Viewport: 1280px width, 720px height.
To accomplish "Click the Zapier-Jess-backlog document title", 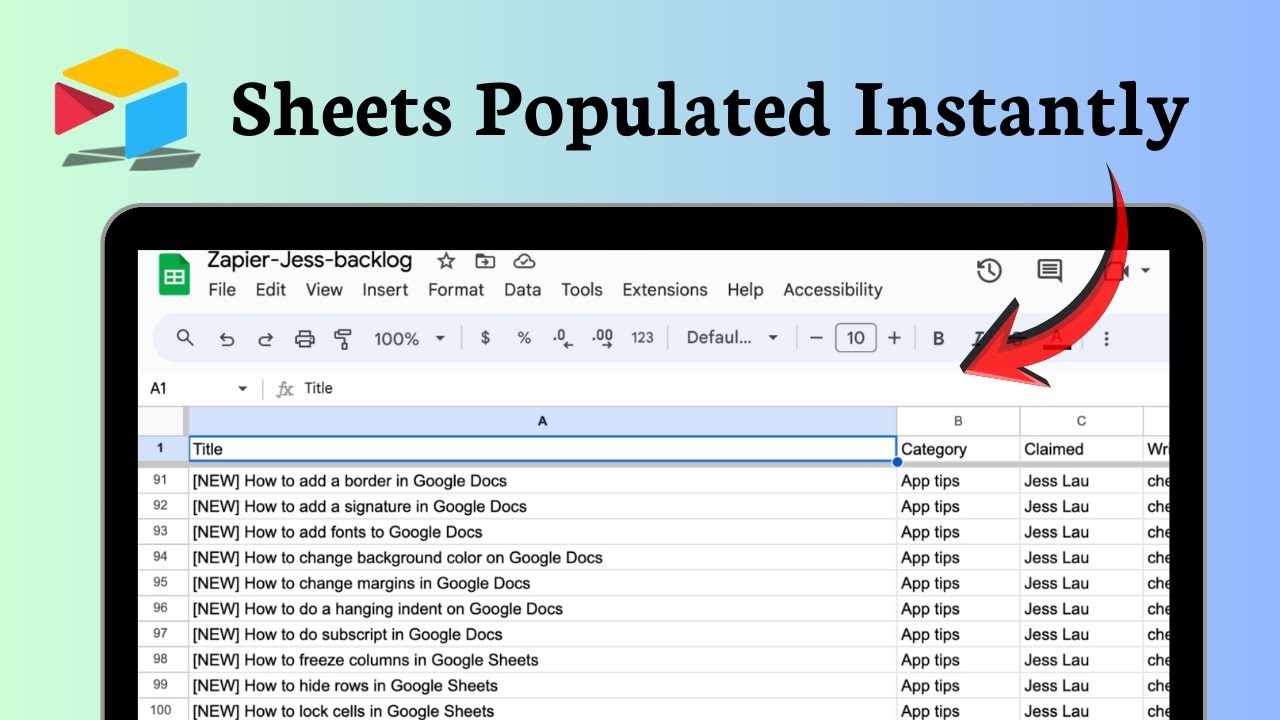I will pyautogui.click(x=309, y=260).
